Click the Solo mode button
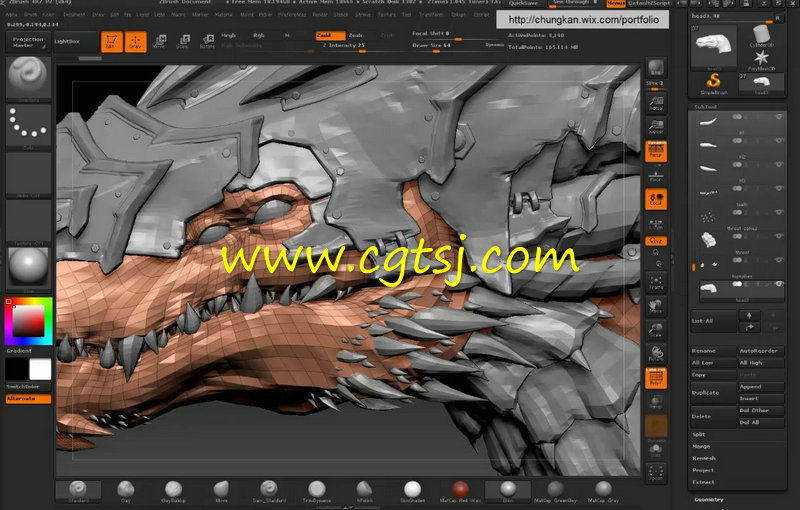 point(656,450)
